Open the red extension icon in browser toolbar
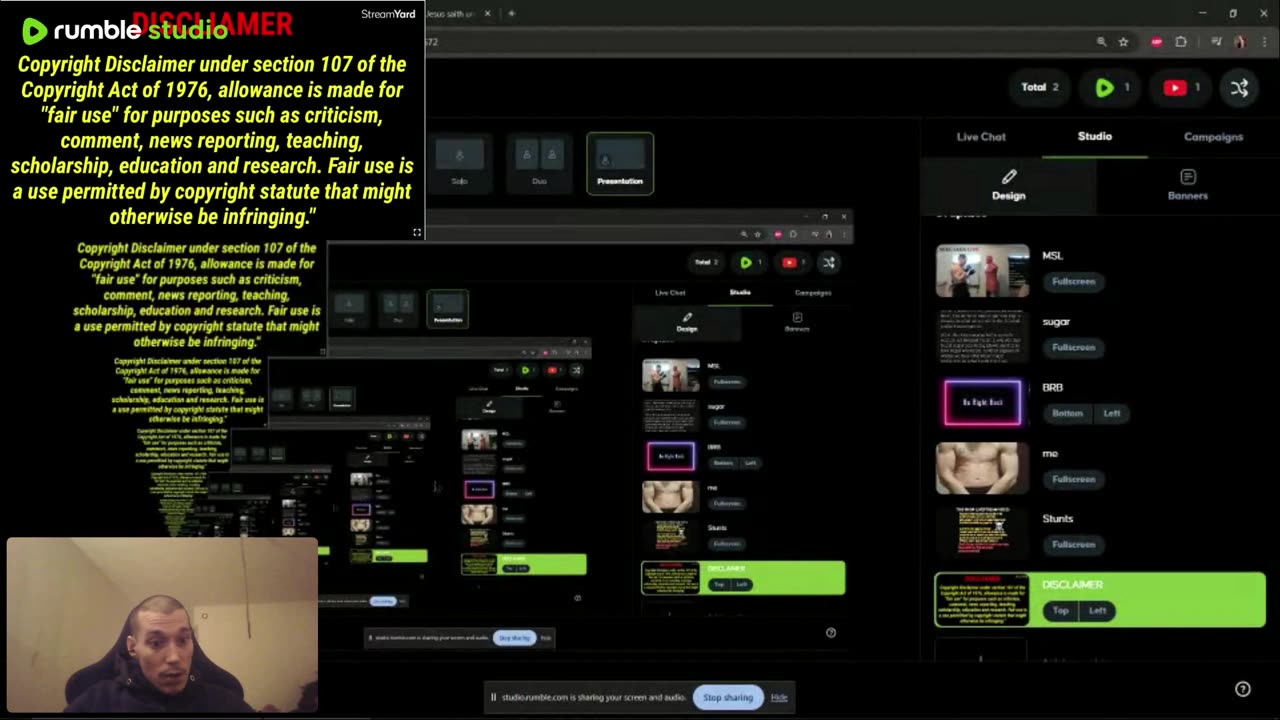 pos(1157,42)
